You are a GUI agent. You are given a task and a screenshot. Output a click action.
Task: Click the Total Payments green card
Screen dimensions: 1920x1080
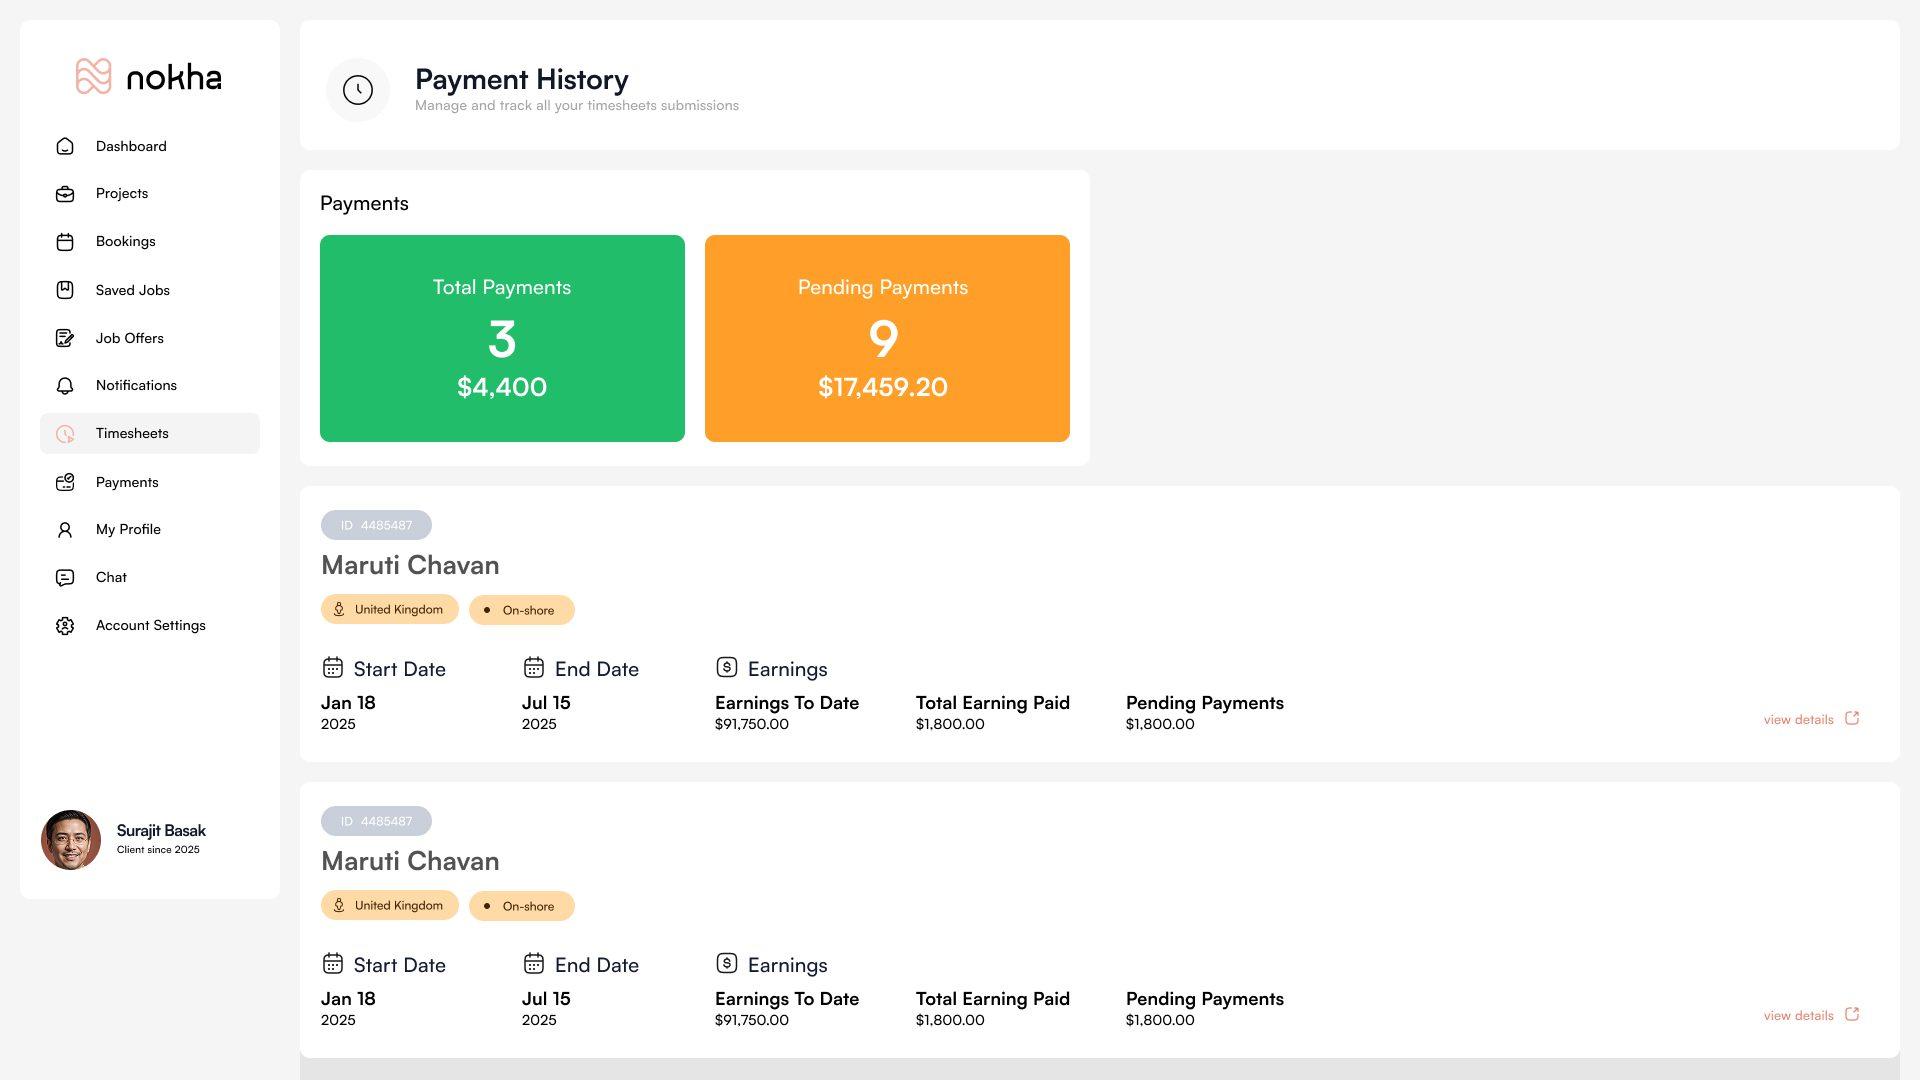point(501,338)
